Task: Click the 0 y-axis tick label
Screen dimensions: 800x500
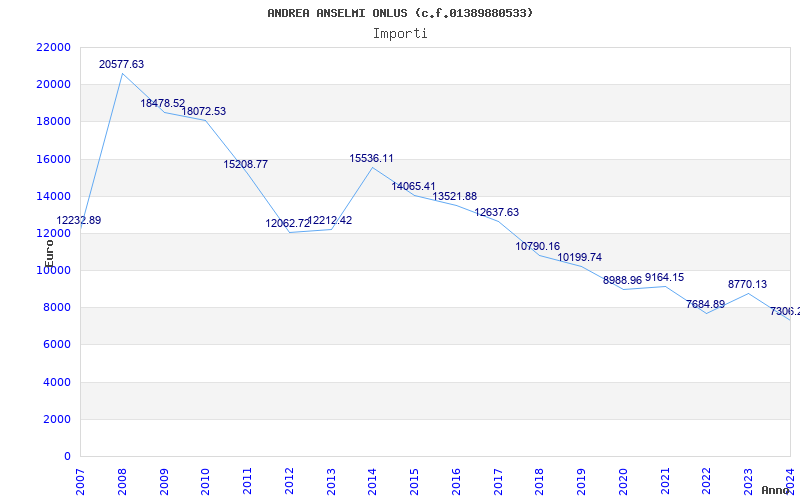Action: 67,457
